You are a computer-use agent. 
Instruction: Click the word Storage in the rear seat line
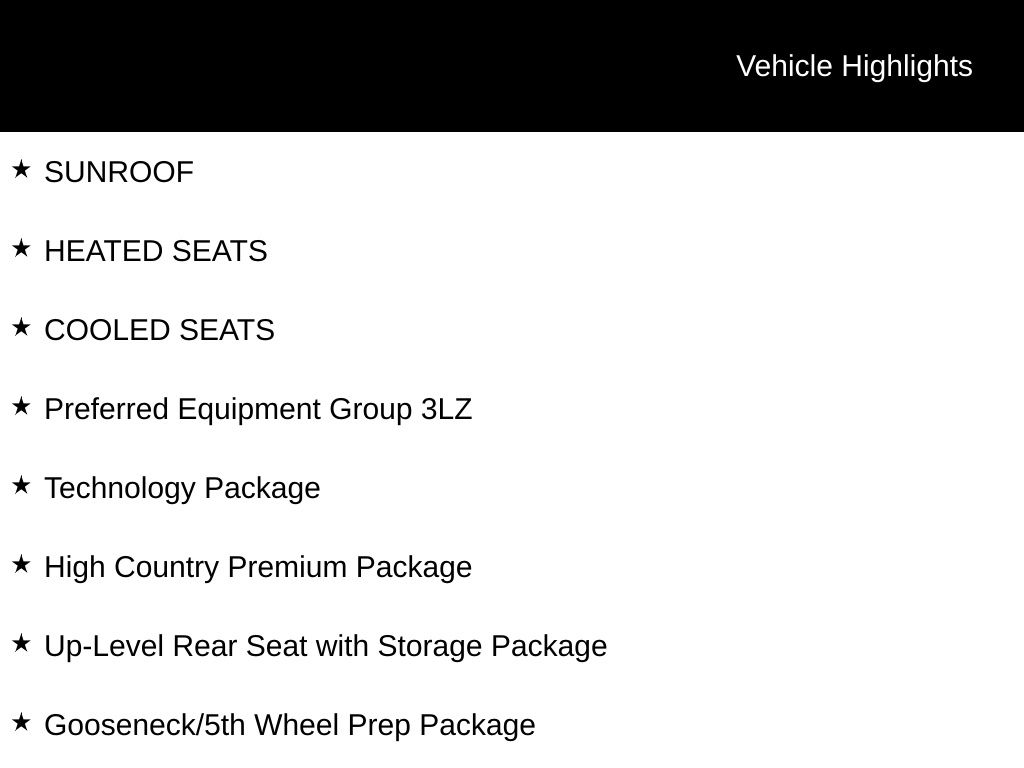[x=430, y=646]
